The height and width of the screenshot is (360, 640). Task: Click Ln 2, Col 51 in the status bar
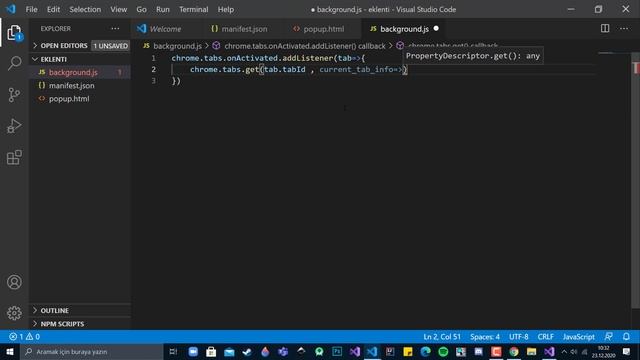(442, 337)
